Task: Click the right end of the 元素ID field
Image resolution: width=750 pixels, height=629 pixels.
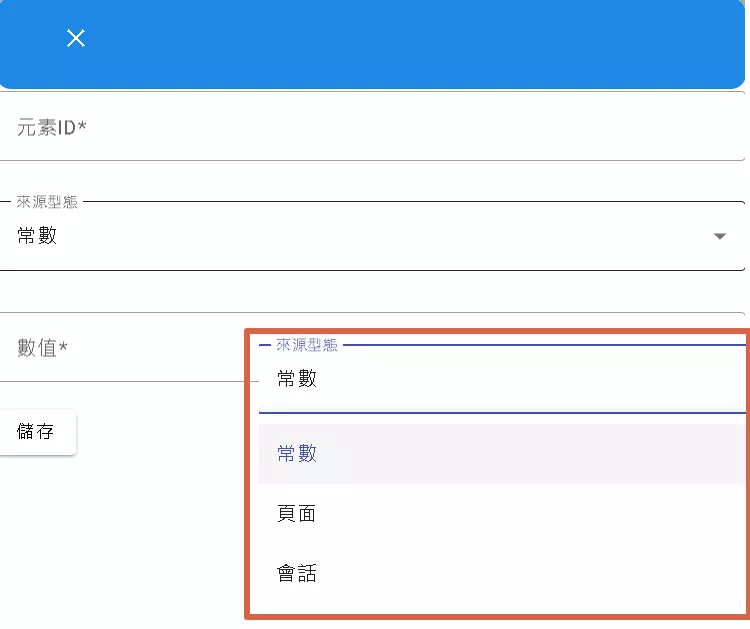Action: point(720,127)
